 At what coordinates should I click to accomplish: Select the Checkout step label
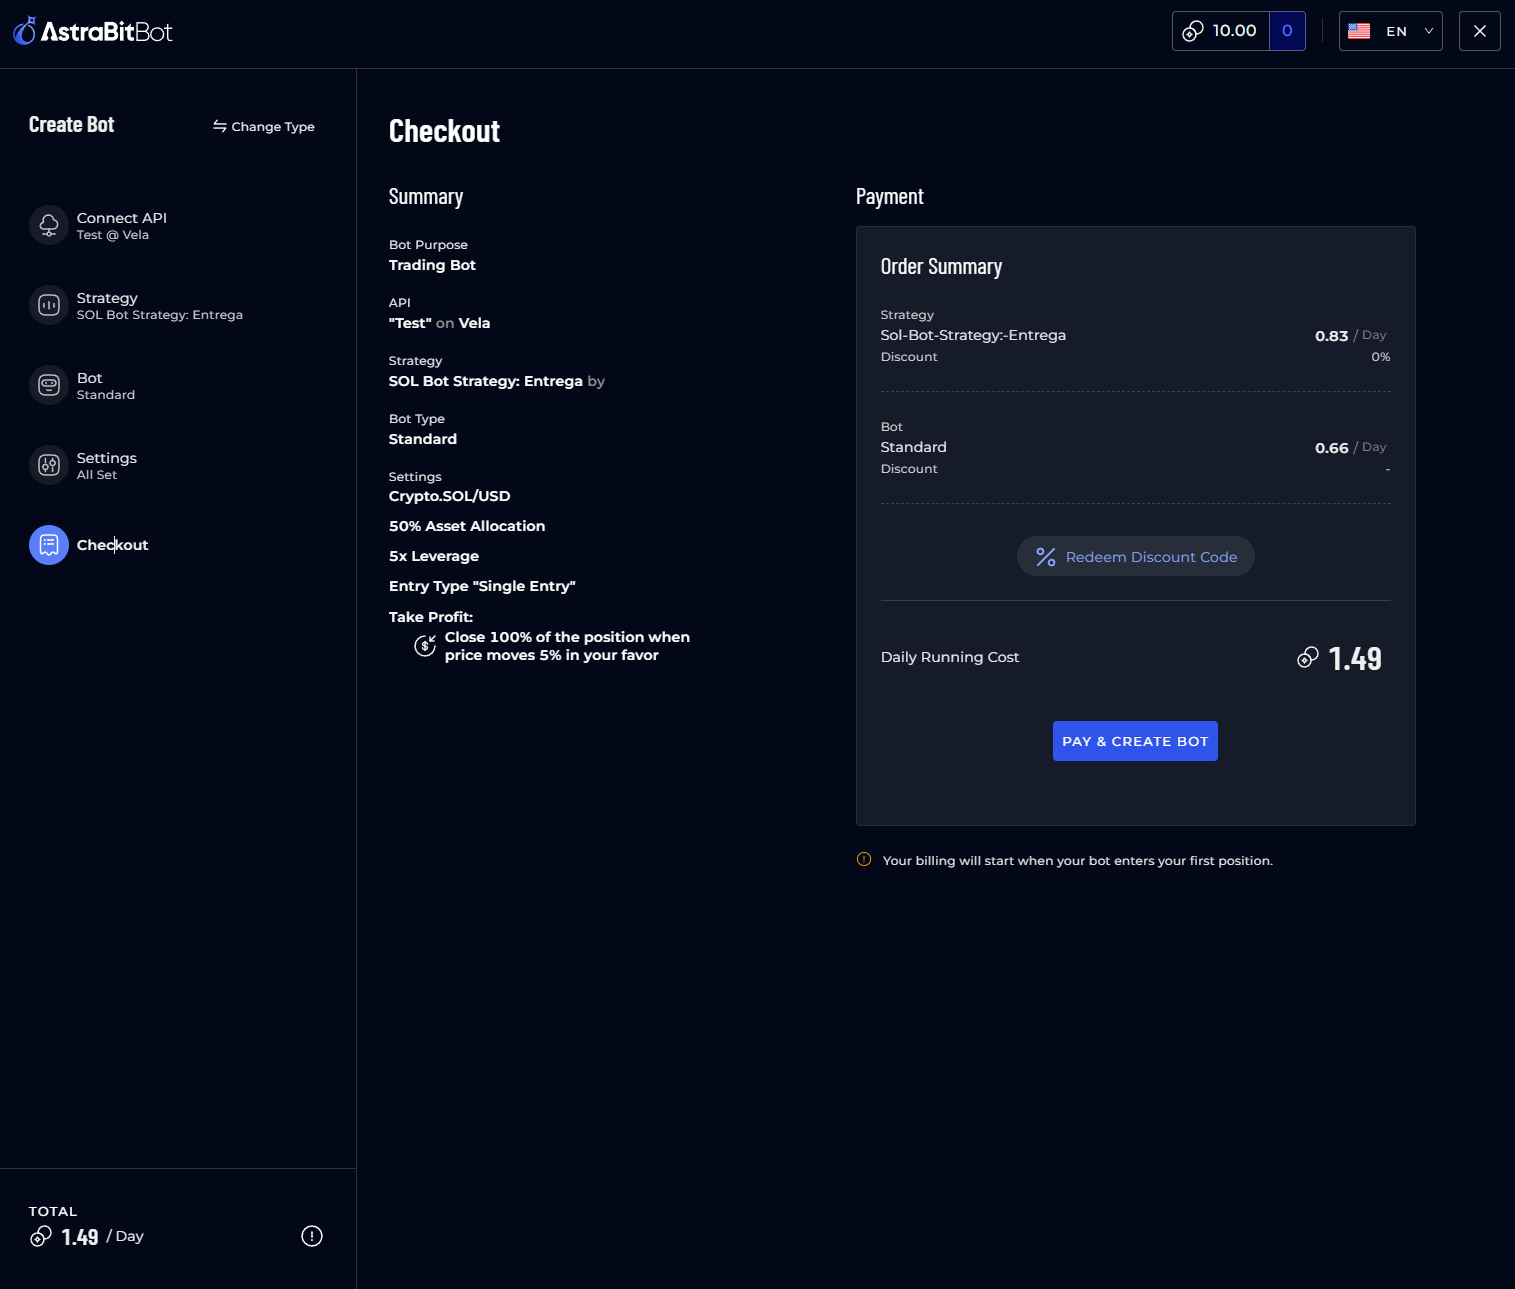point(112,545)
